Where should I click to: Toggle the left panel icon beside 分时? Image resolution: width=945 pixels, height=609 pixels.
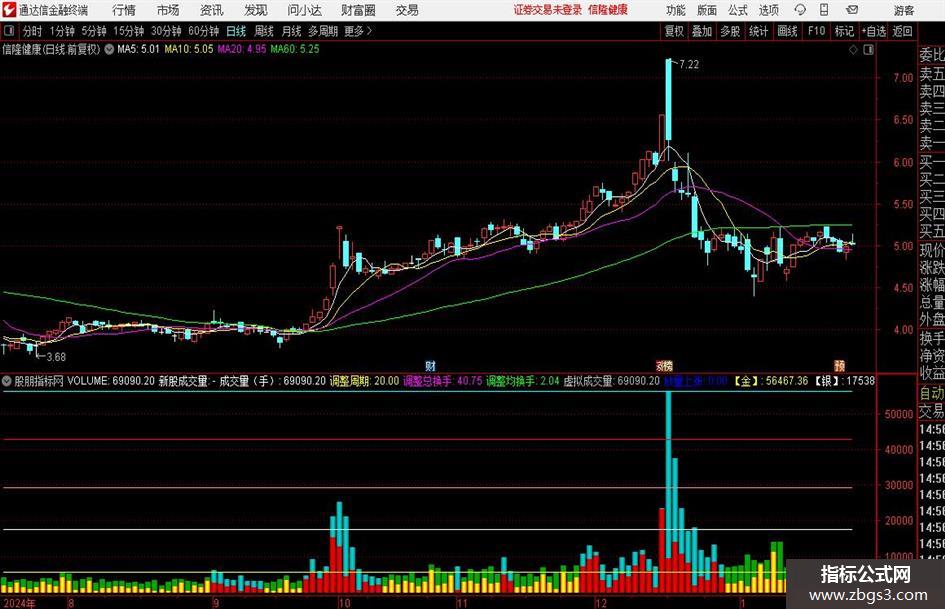pyautogui.click(x=9, y=31)
